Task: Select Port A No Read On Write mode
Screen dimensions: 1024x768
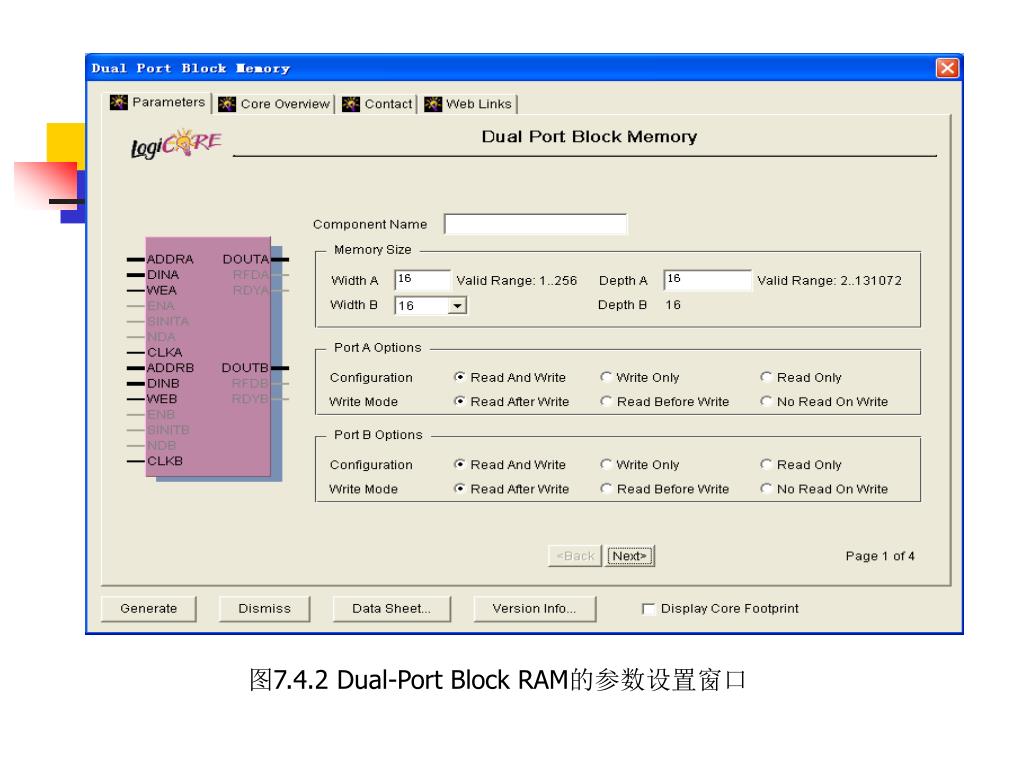Action: click(x=766, y=401)
